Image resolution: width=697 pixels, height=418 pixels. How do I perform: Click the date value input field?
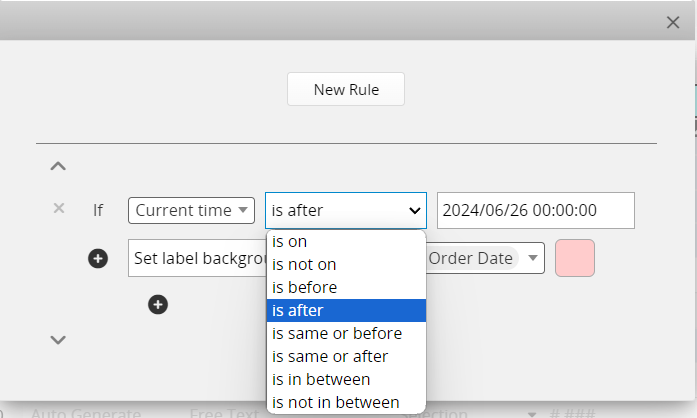click(535, 210)
